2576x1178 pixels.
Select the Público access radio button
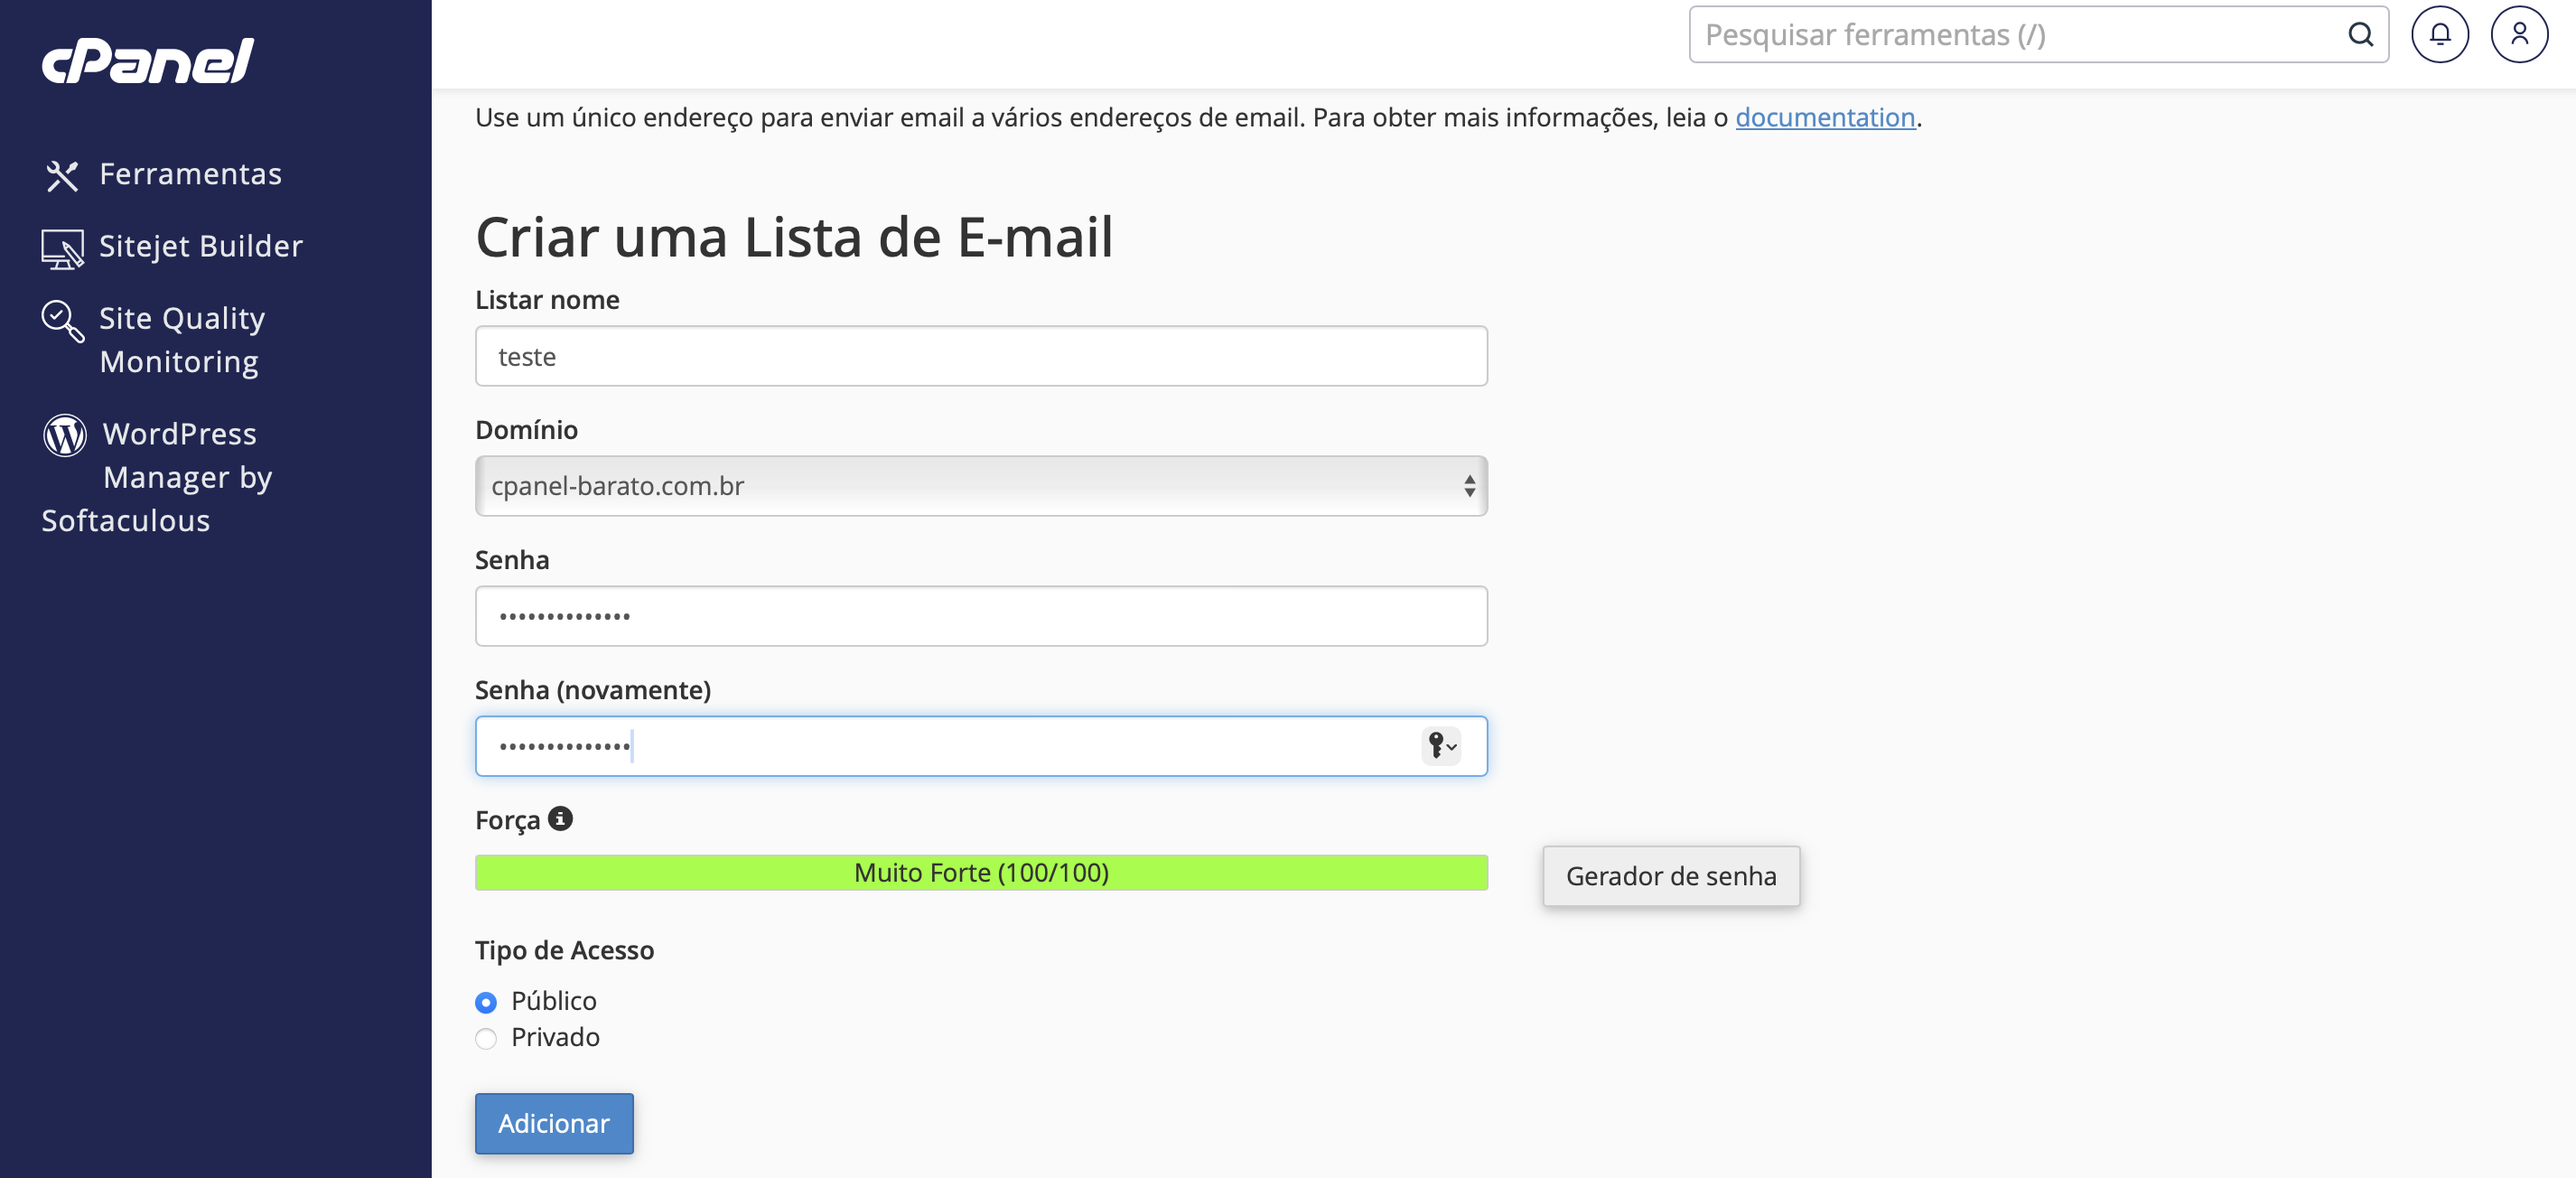click(486, 1002)
